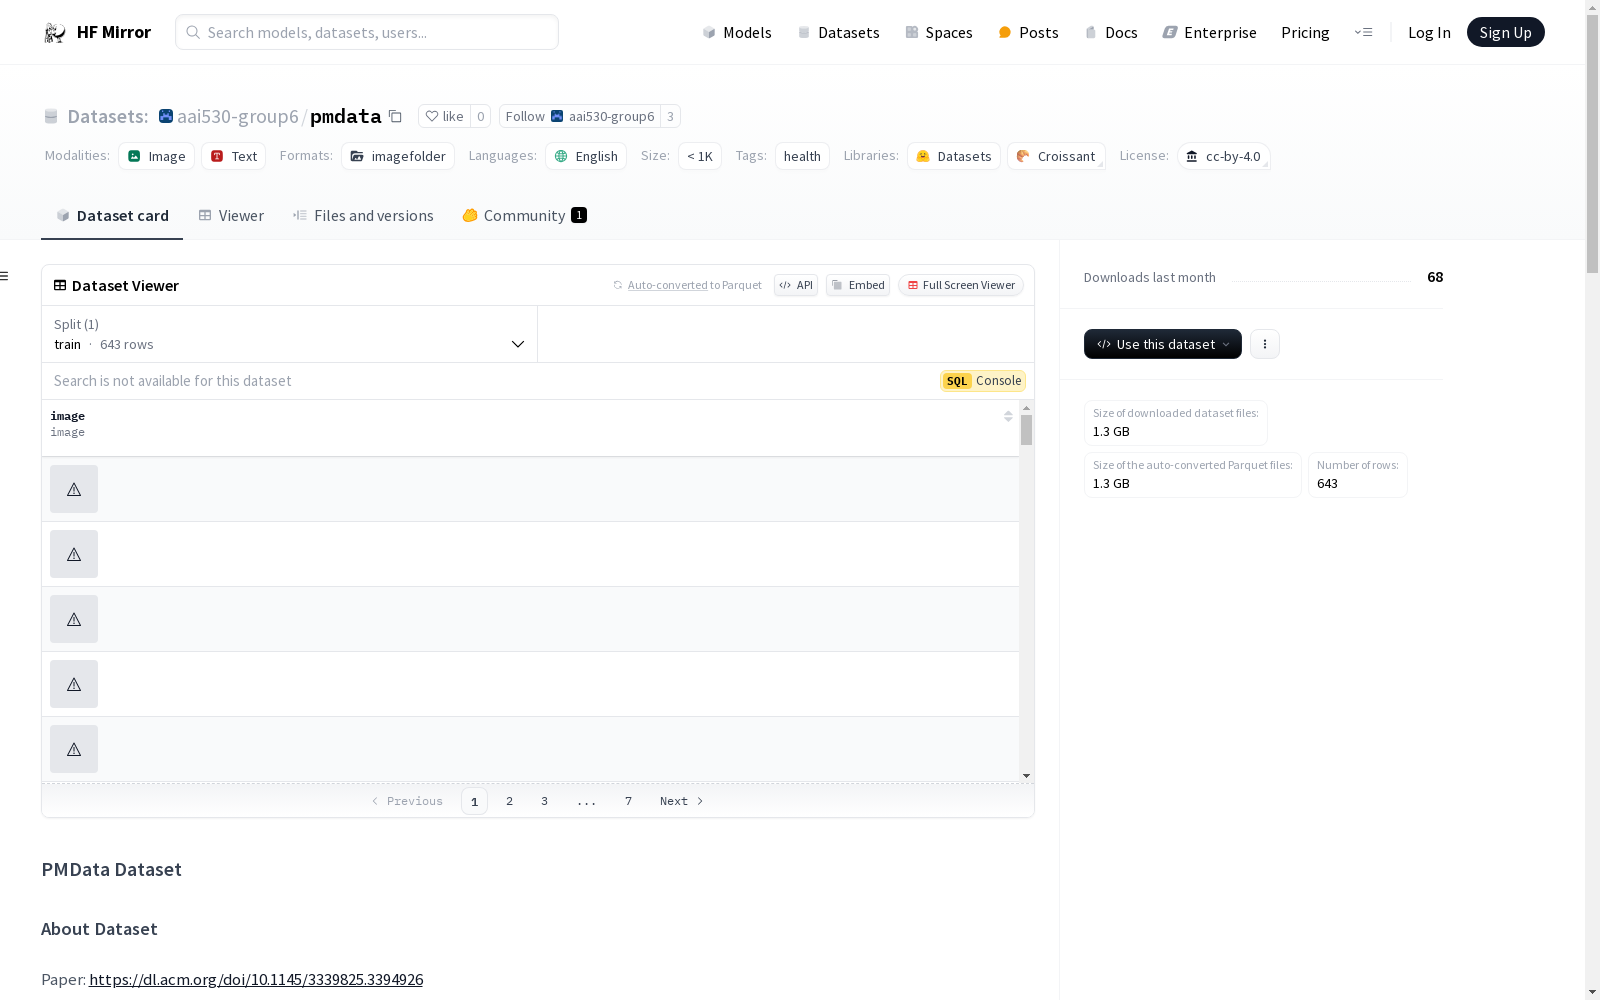The height and width of the screenshot is (1000, 1600).
Task: Click the Auto-converted link
Action: pyautogui.click(x=667, y=285)
